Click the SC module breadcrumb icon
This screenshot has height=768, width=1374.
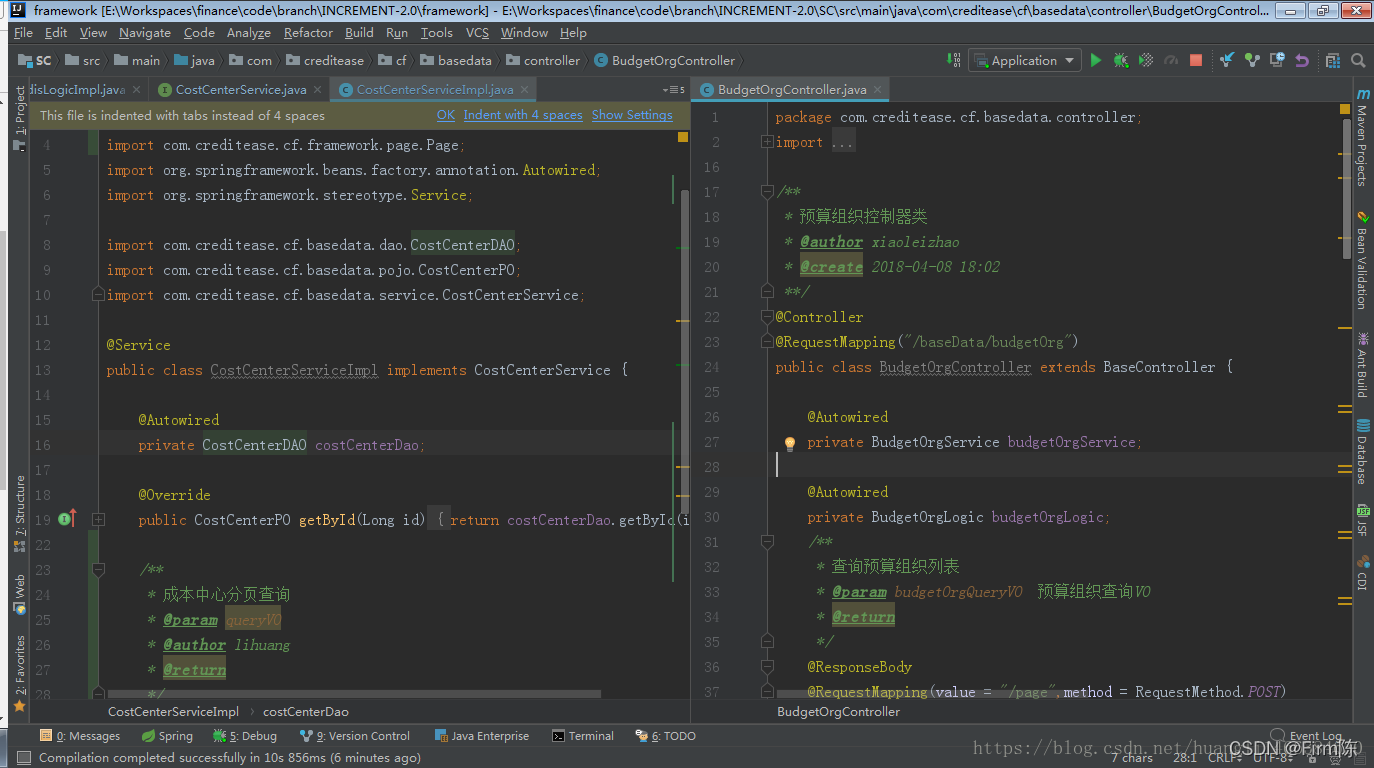point(24,60)
